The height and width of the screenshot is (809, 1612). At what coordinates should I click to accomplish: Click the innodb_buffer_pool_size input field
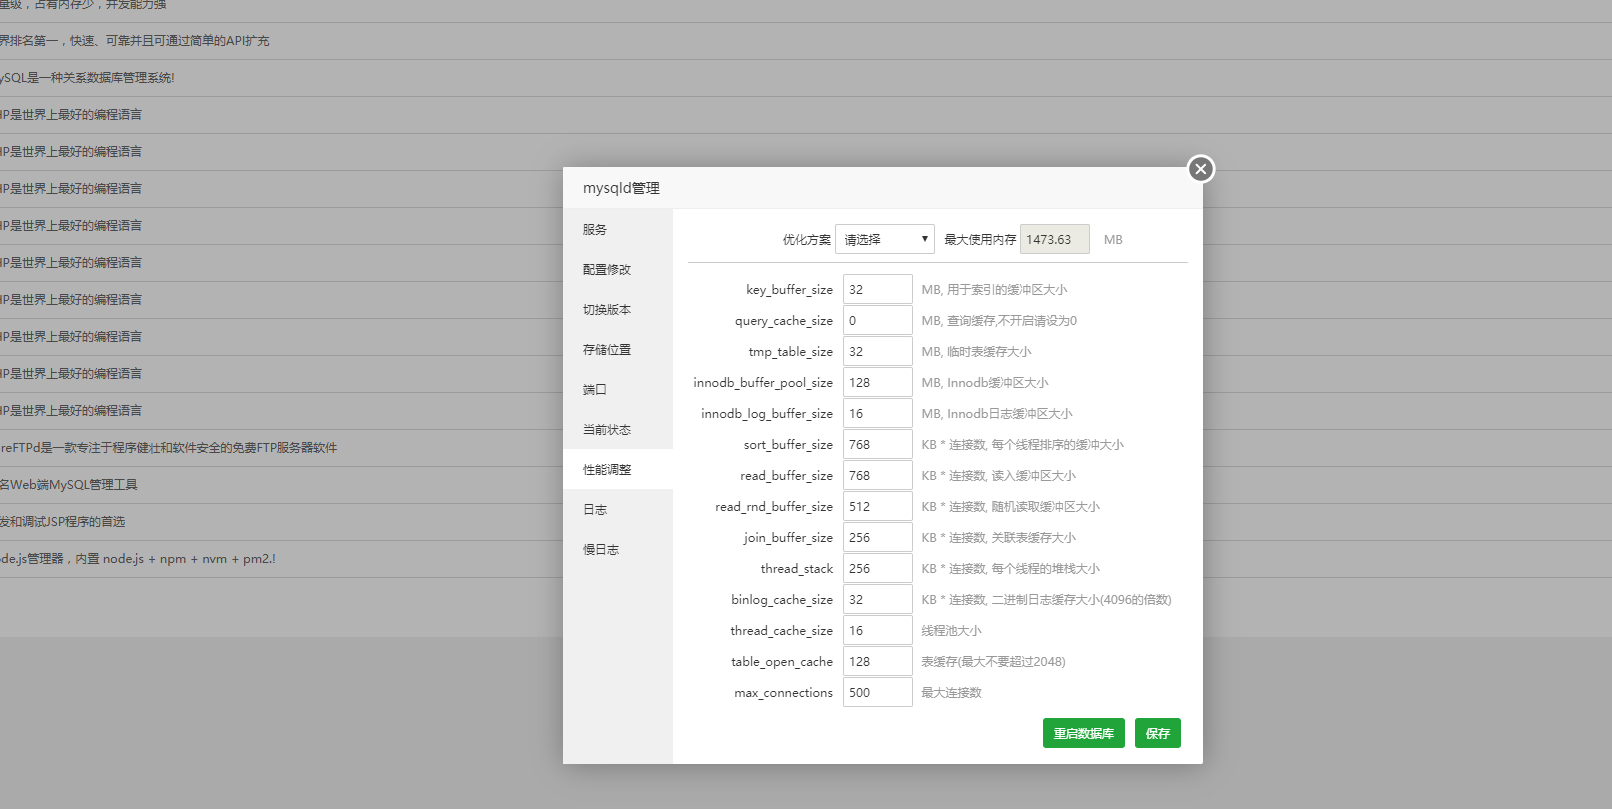(x=878, y=382)
